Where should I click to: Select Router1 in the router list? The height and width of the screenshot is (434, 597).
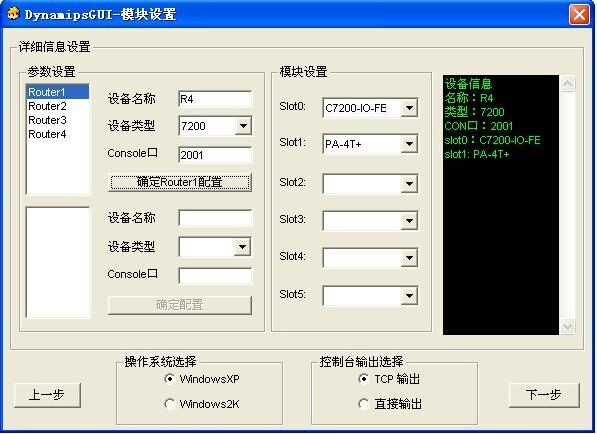pyautogui.click(x=57, y=92)
